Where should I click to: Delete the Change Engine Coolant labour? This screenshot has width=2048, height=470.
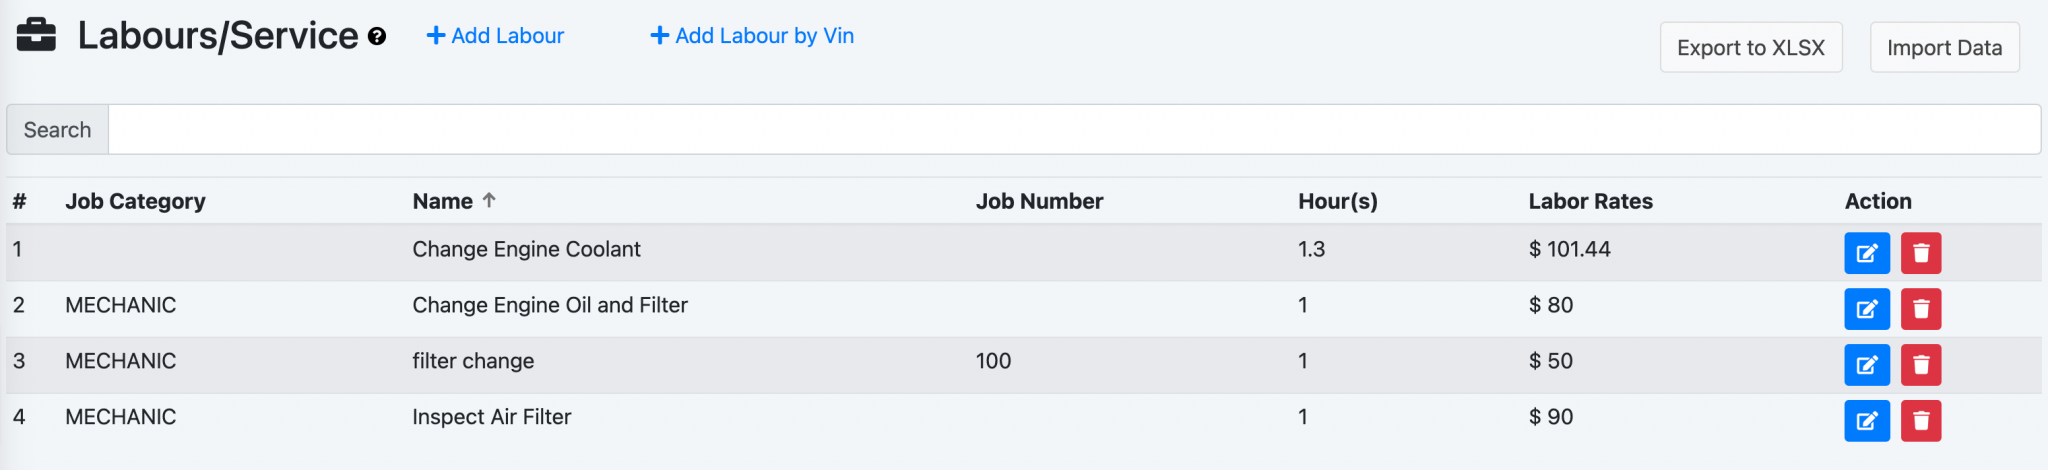pyautogui.click(x=1920, y=253)
